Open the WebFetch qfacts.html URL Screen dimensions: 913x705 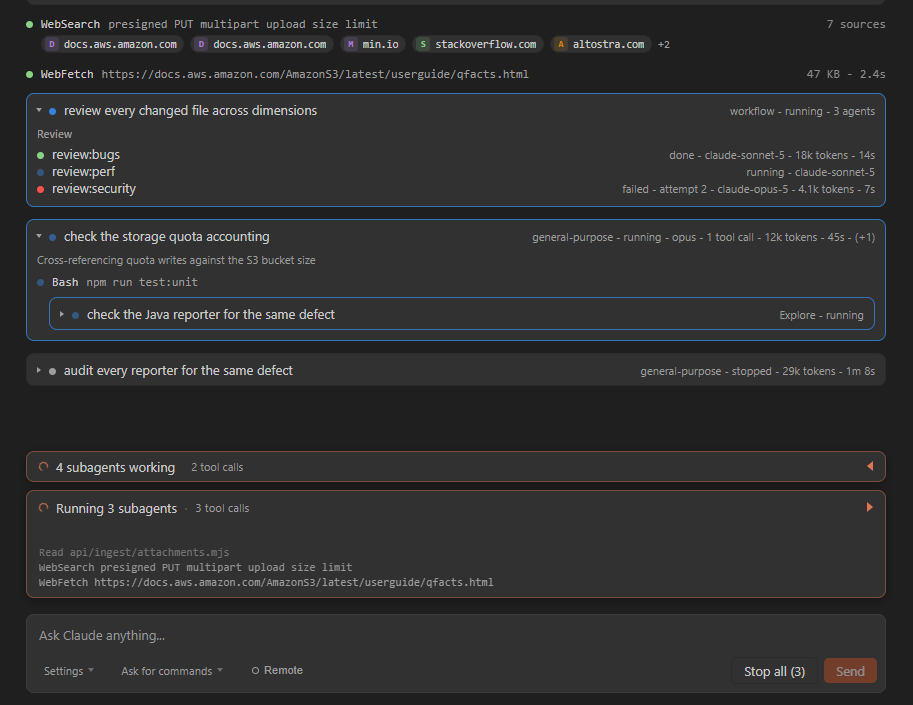coord(315,75)
